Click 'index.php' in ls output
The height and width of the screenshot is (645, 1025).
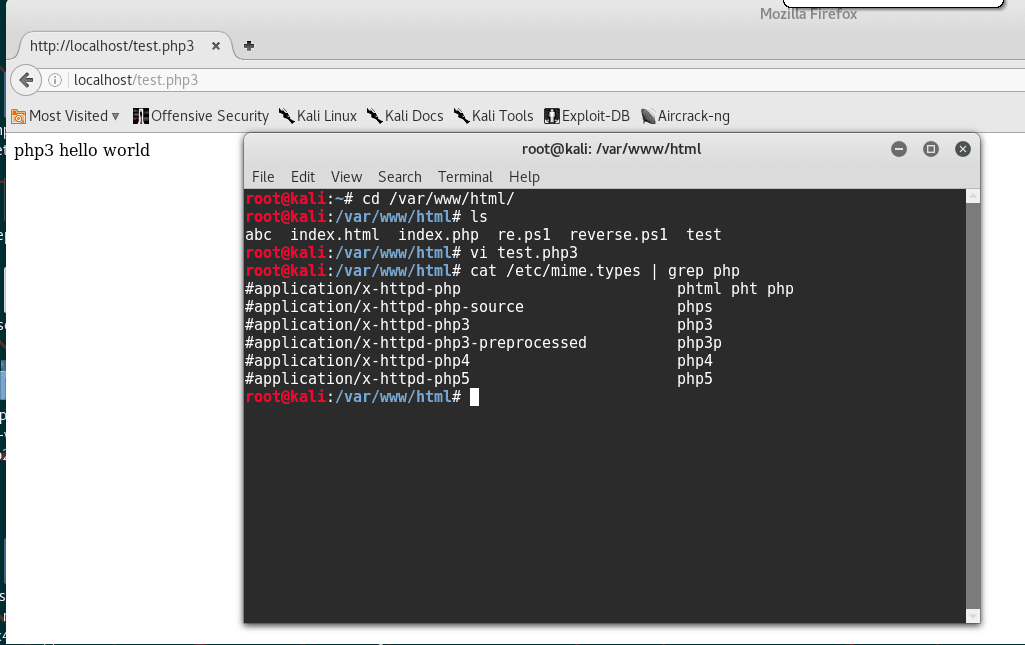click(x=439, y=235)
